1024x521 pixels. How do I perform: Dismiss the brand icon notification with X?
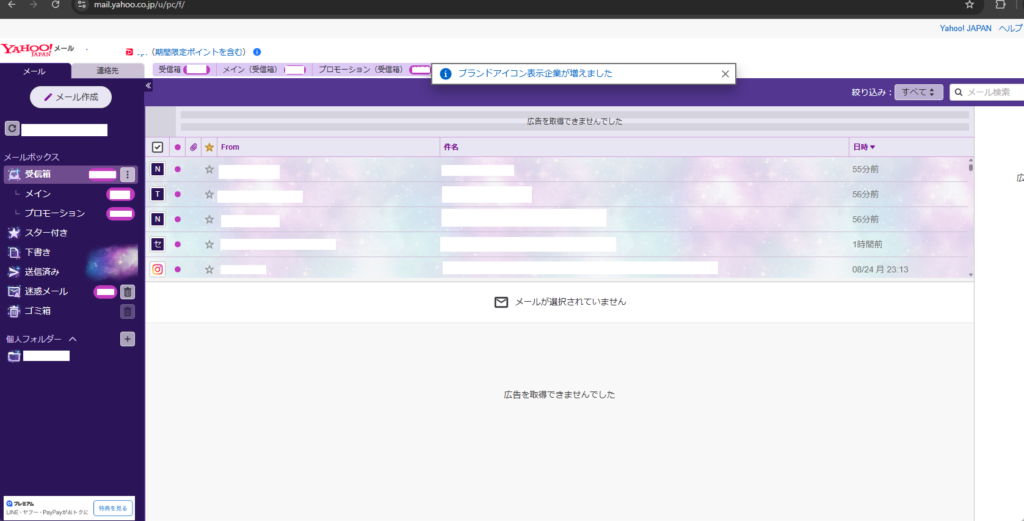[x=725, y=74]
